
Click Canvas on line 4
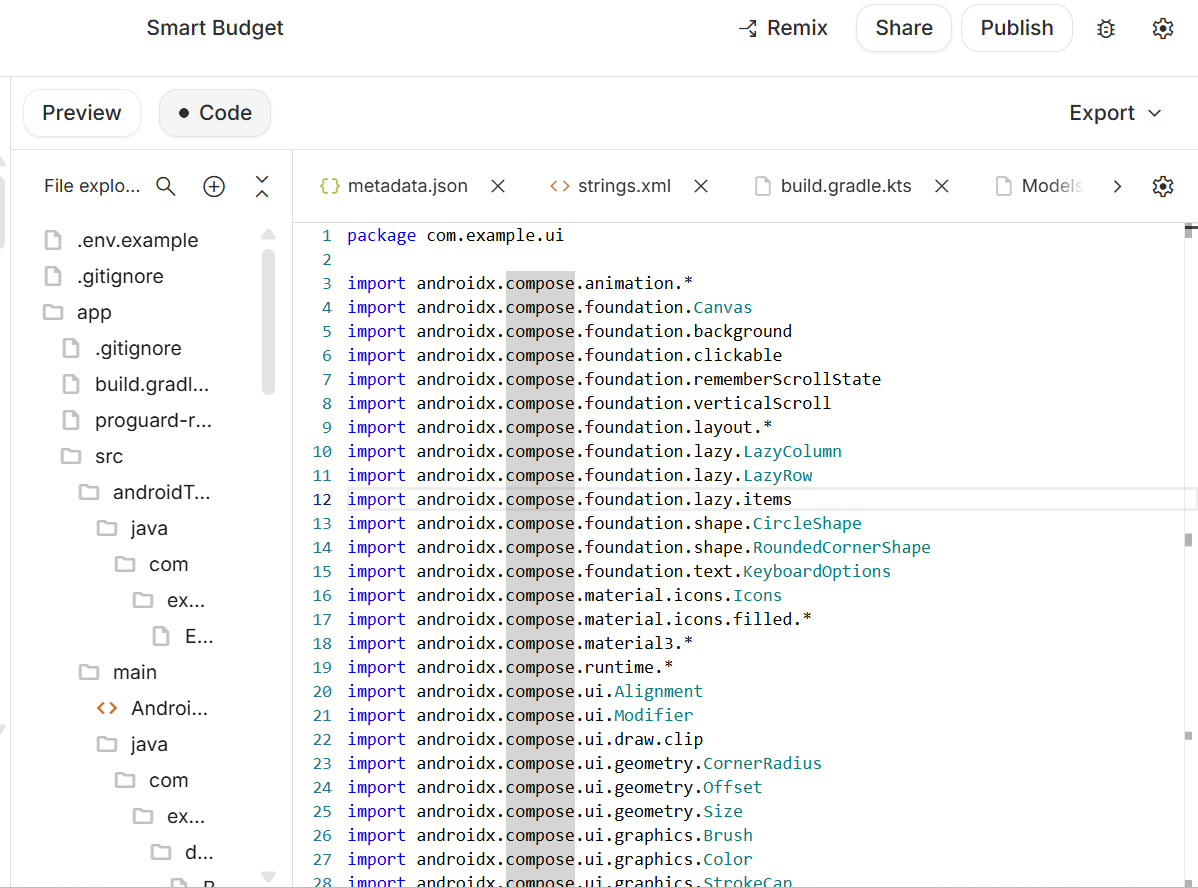[x=722, y=307]
